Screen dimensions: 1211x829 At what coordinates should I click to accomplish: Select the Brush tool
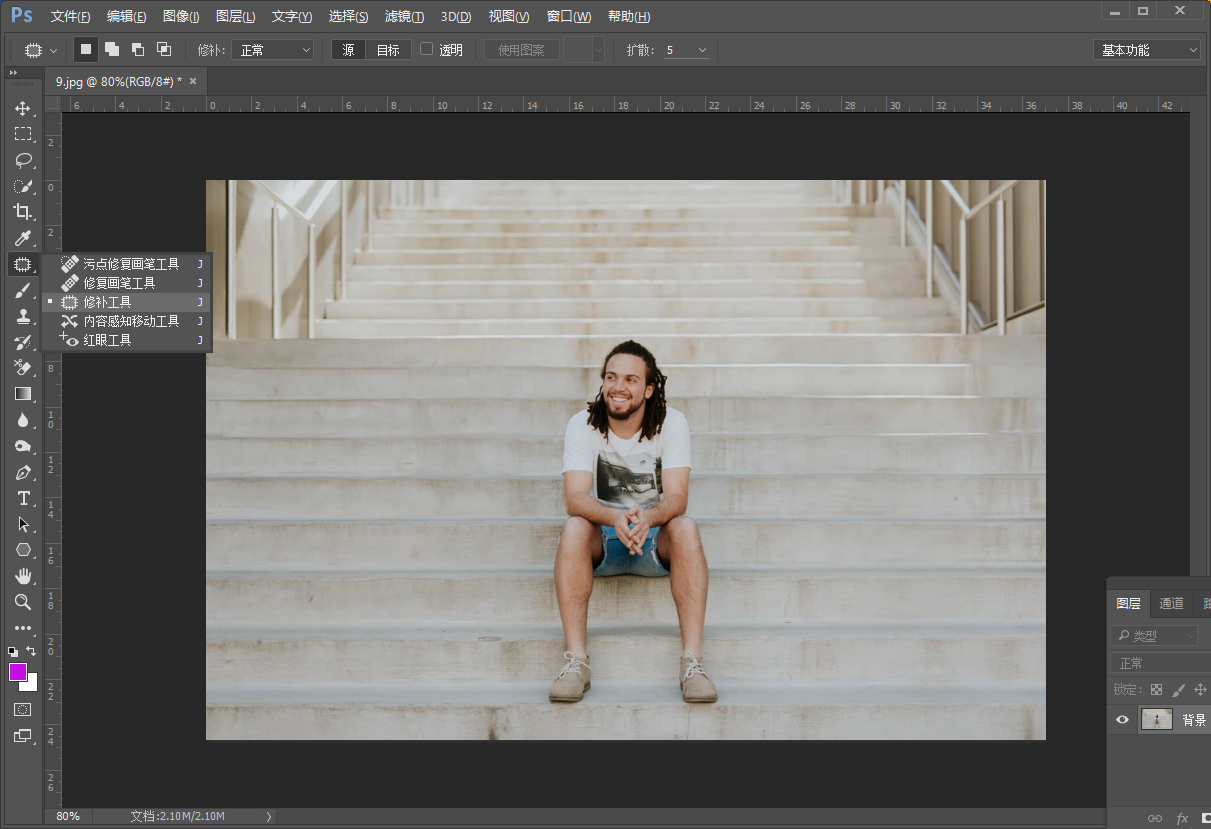click(x=22, y=290)
